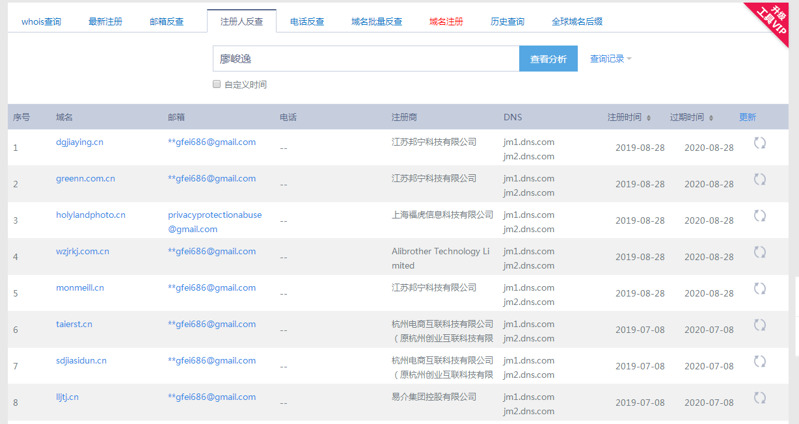
Task: Enable the 自定义时间 checkbox
Action: click(x=217, y=84)
